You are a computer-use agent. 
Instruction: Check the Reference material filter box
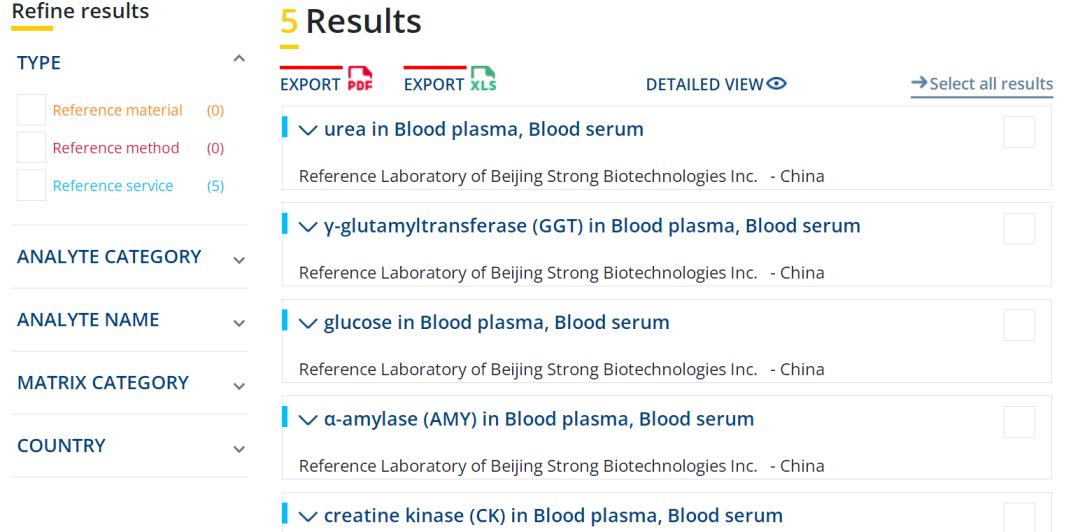tap(31, 110)
